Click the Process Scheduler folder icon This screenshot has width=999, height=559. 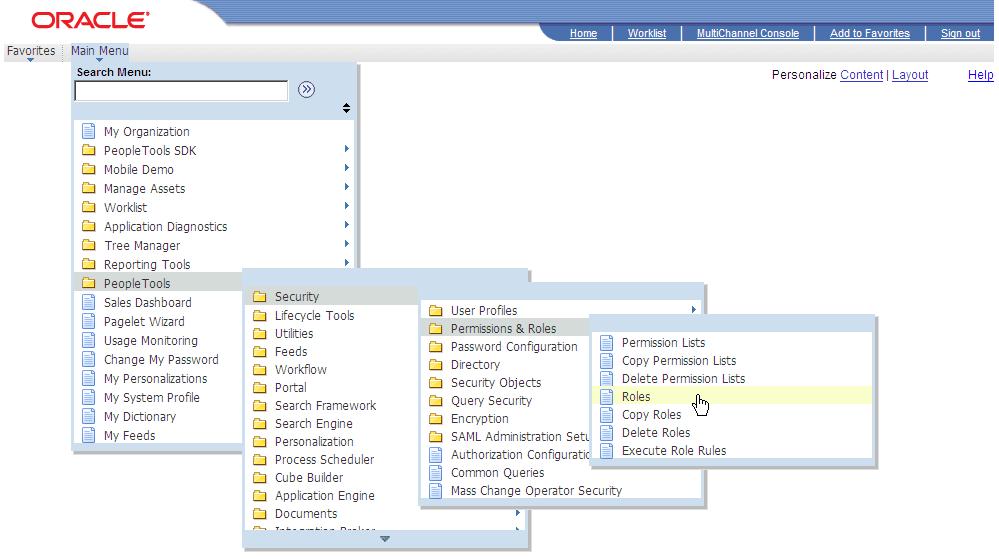coord(259,460)
